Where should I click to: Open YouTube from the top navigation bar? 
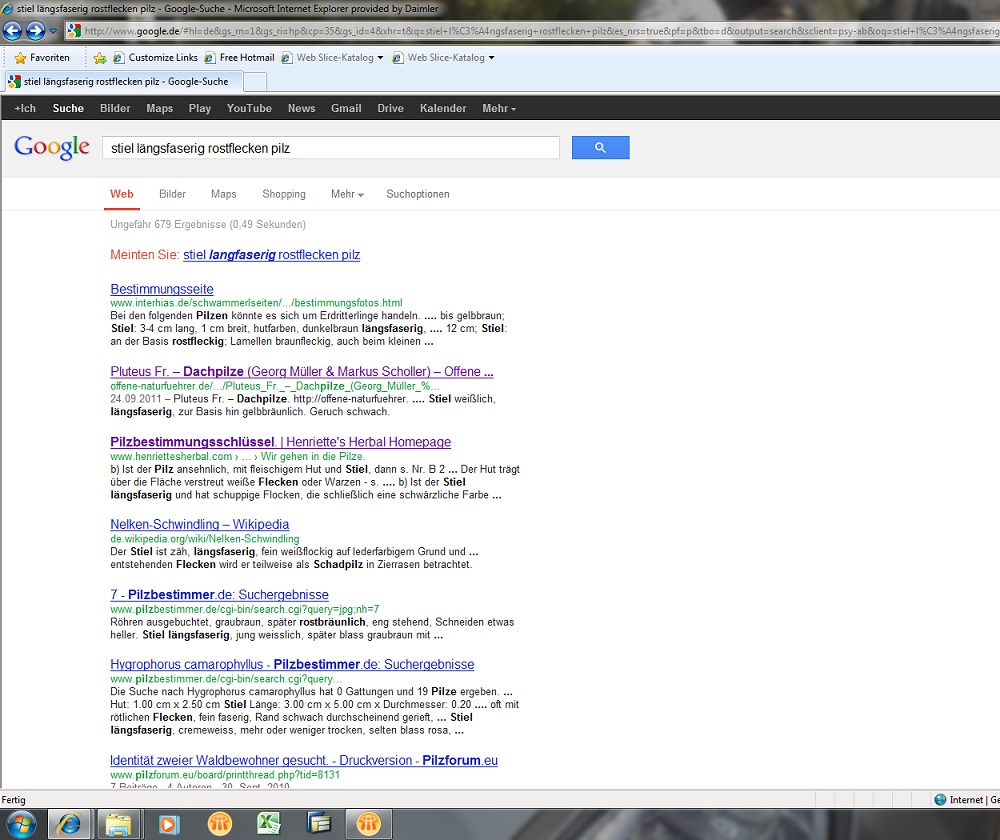(x=249, y=108)
